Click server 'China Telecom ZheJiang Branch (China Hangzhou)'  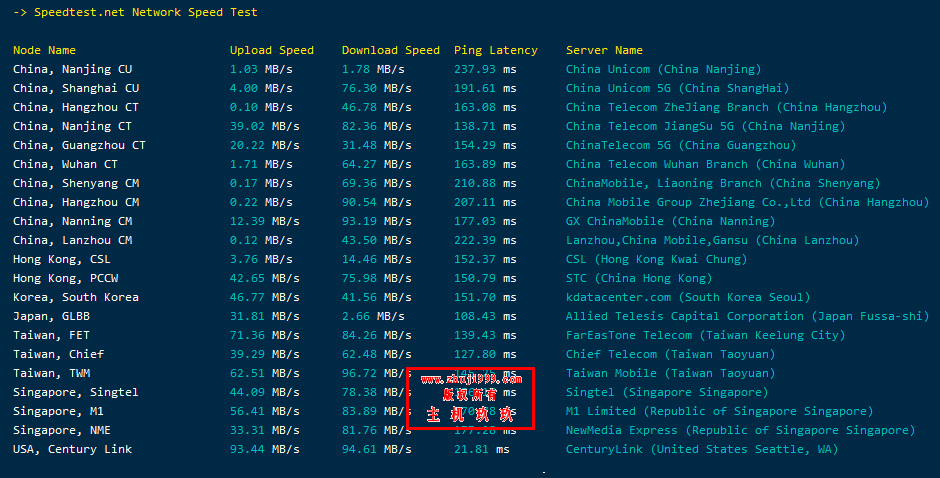(727, 107)
